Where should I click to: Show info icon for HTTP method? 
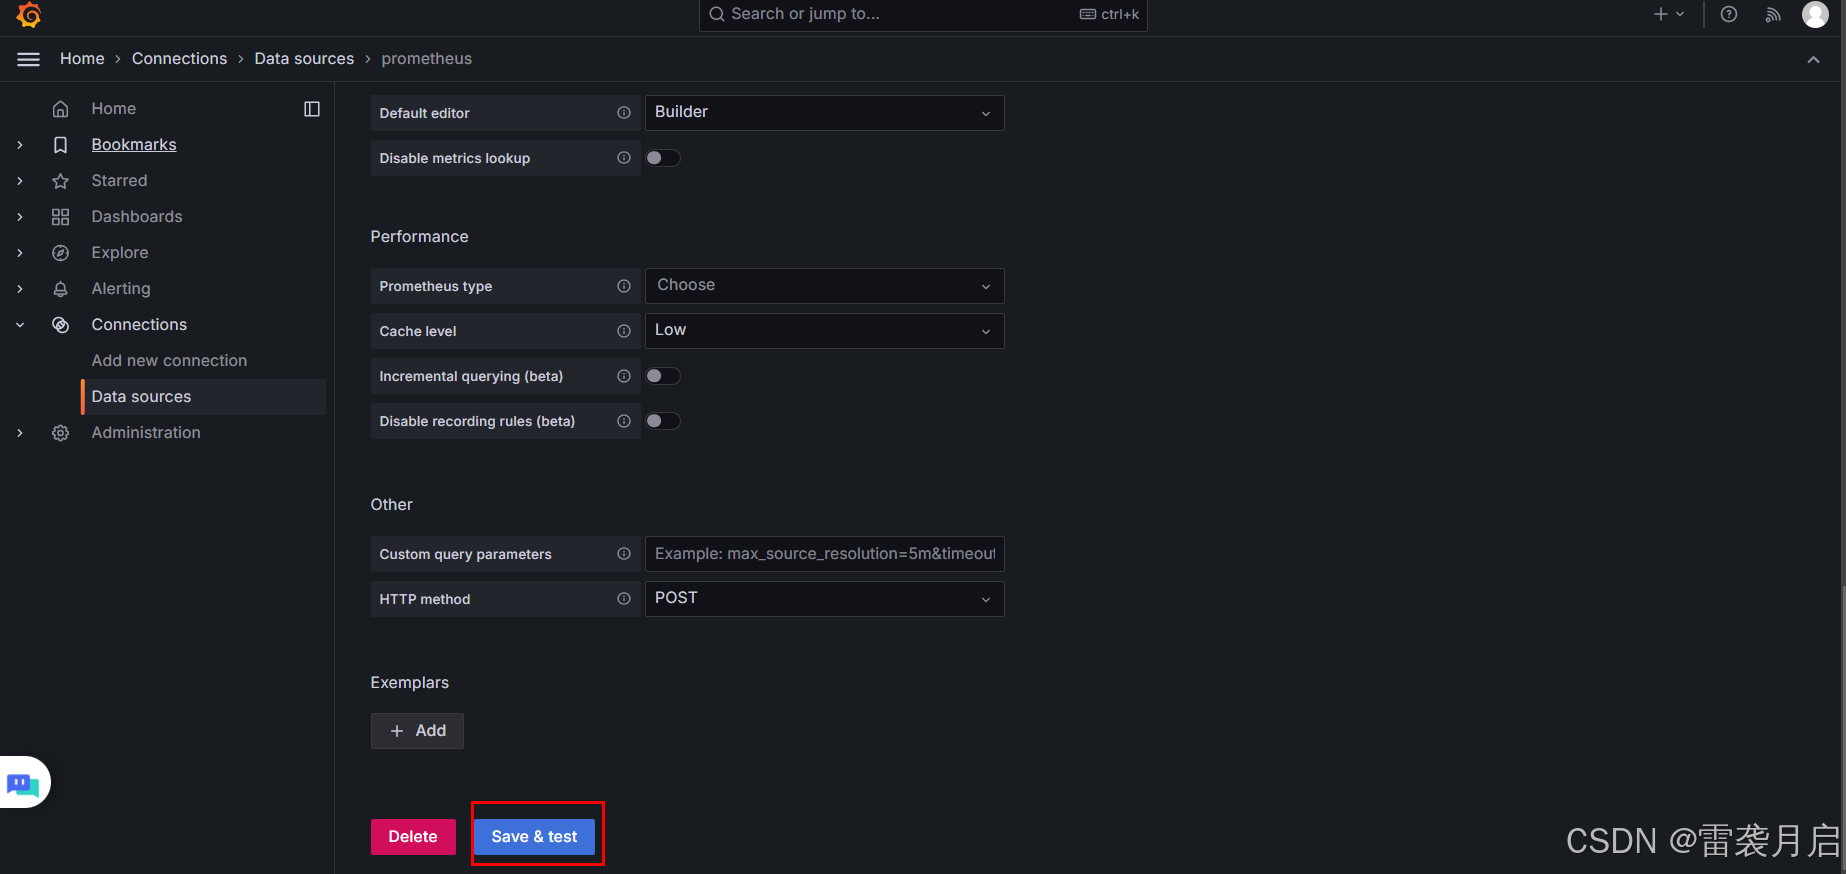(624, 599)
